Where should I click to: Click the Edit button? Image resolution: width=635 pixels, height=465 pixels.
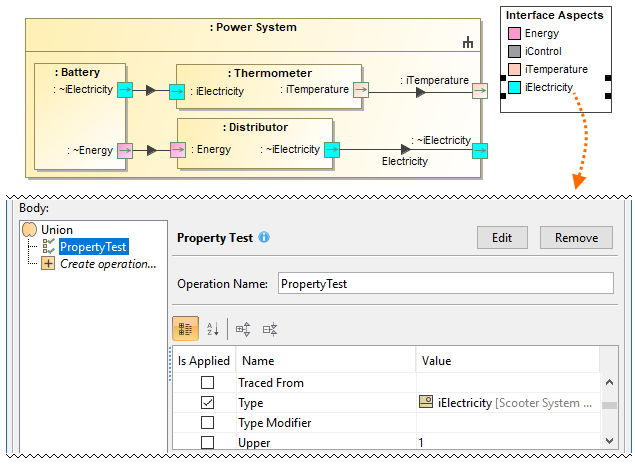[502, 237]
